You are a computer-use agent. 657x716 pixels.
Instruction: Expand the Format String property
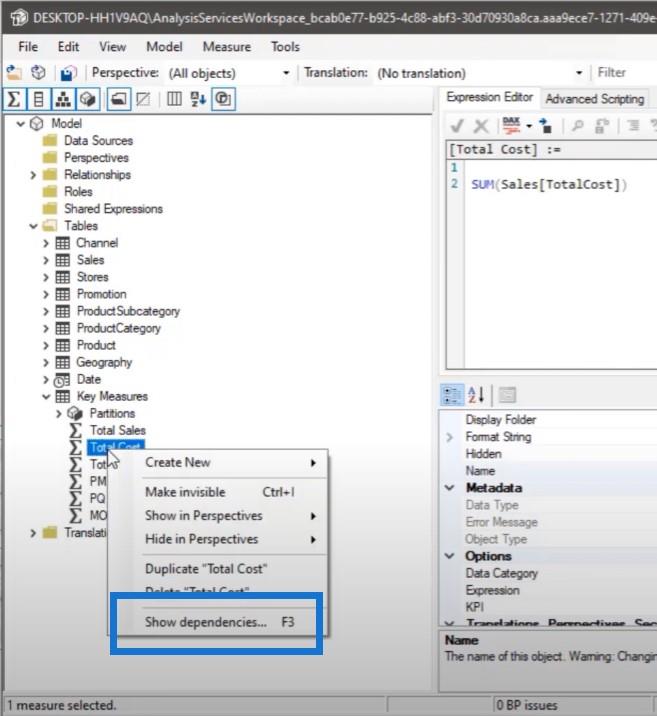tap(450, 437)
